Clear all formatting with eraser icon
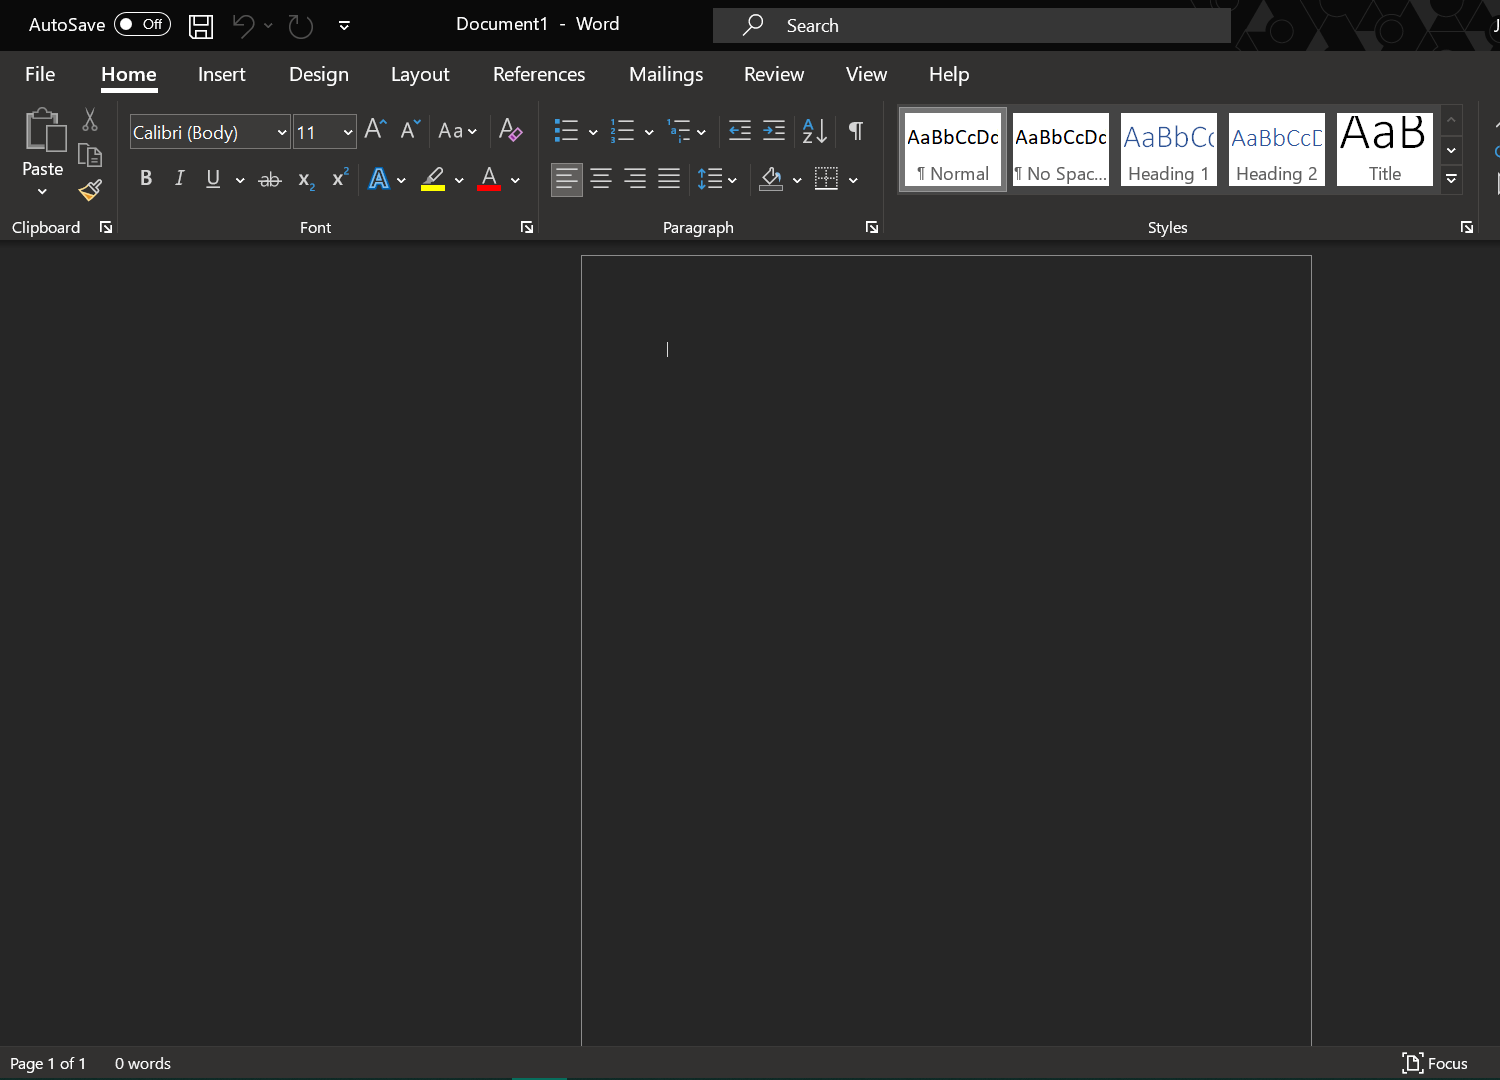The image size is (1500, 1080). (x=510, y=130)
